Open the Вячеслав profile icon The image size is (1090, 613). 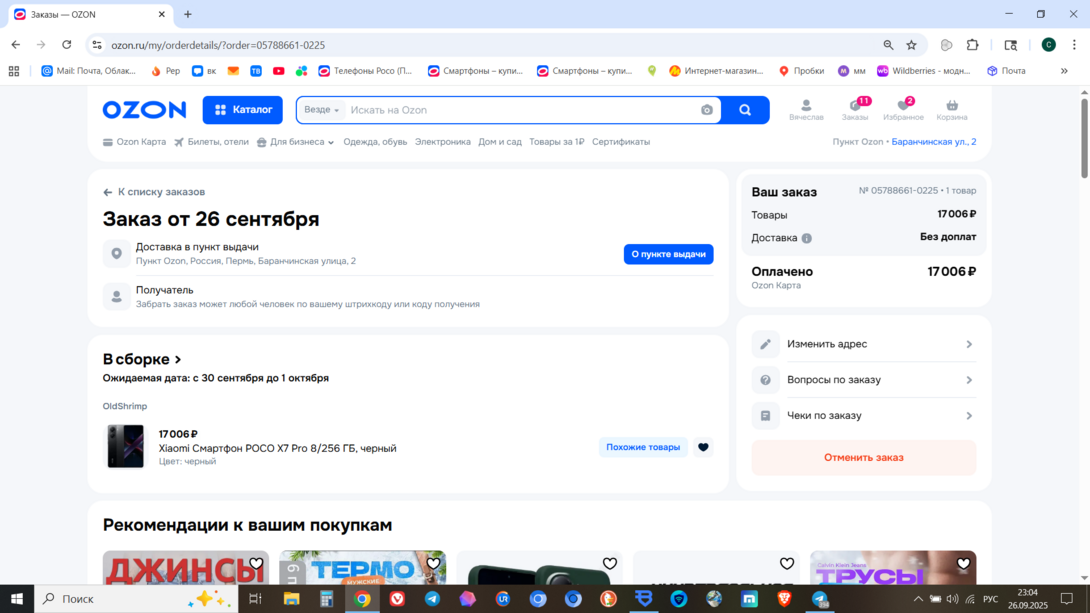tap(806, 110)
